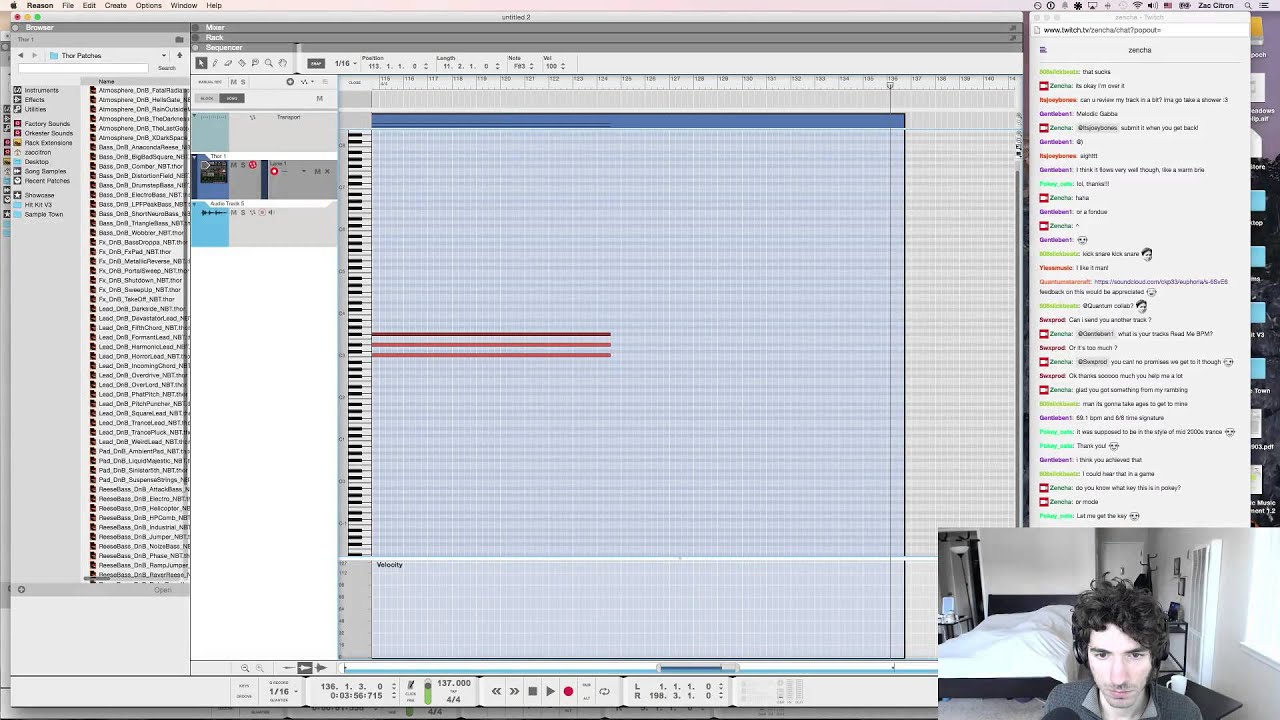Select Factory Sounds in browser
Viewport: 1280px width, 720px height.
[x=47, y=124]
